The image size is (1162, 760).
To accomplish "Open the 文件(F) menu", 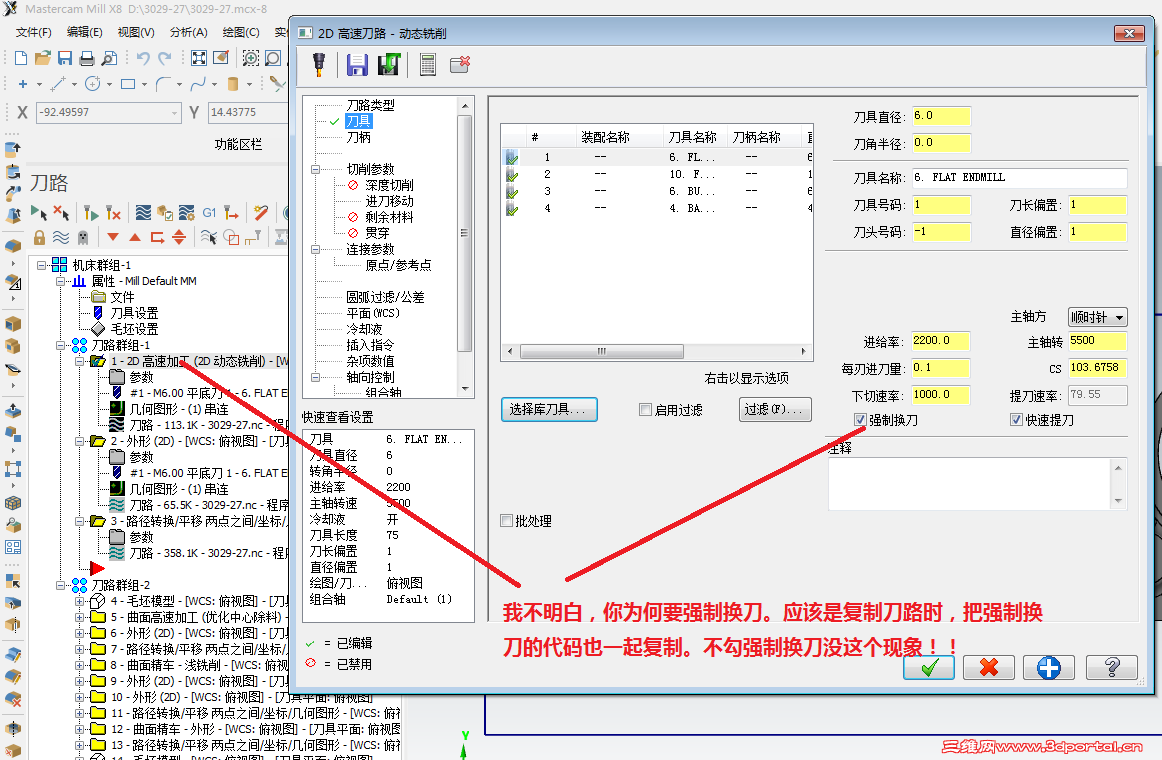I will 34,32.
